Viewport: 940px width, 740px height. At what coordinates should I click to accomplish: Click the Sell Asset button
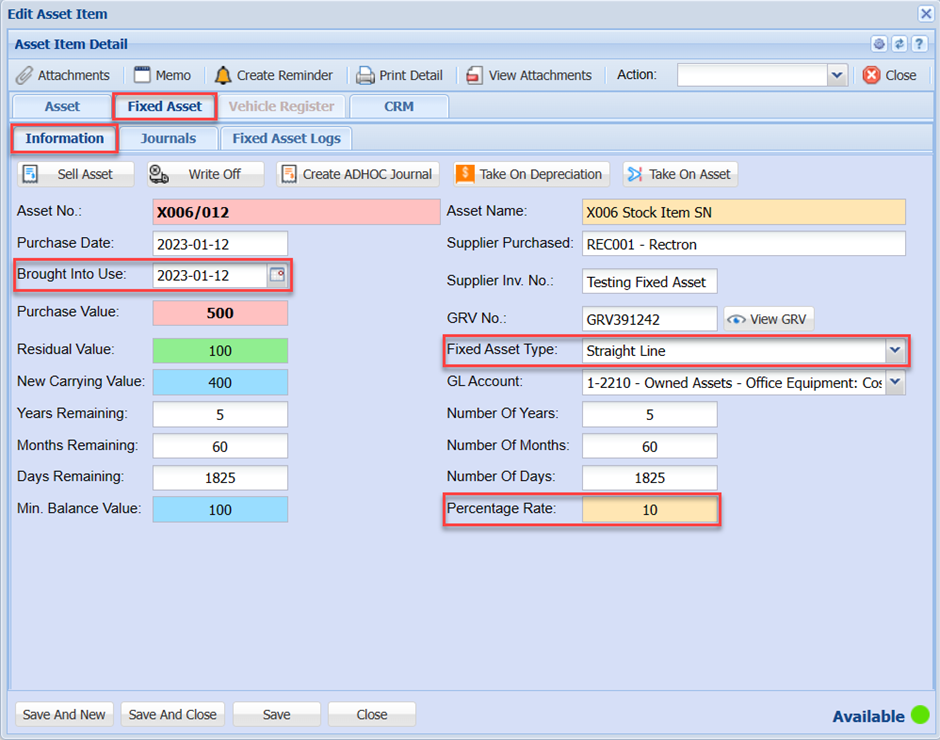point(75,174)
